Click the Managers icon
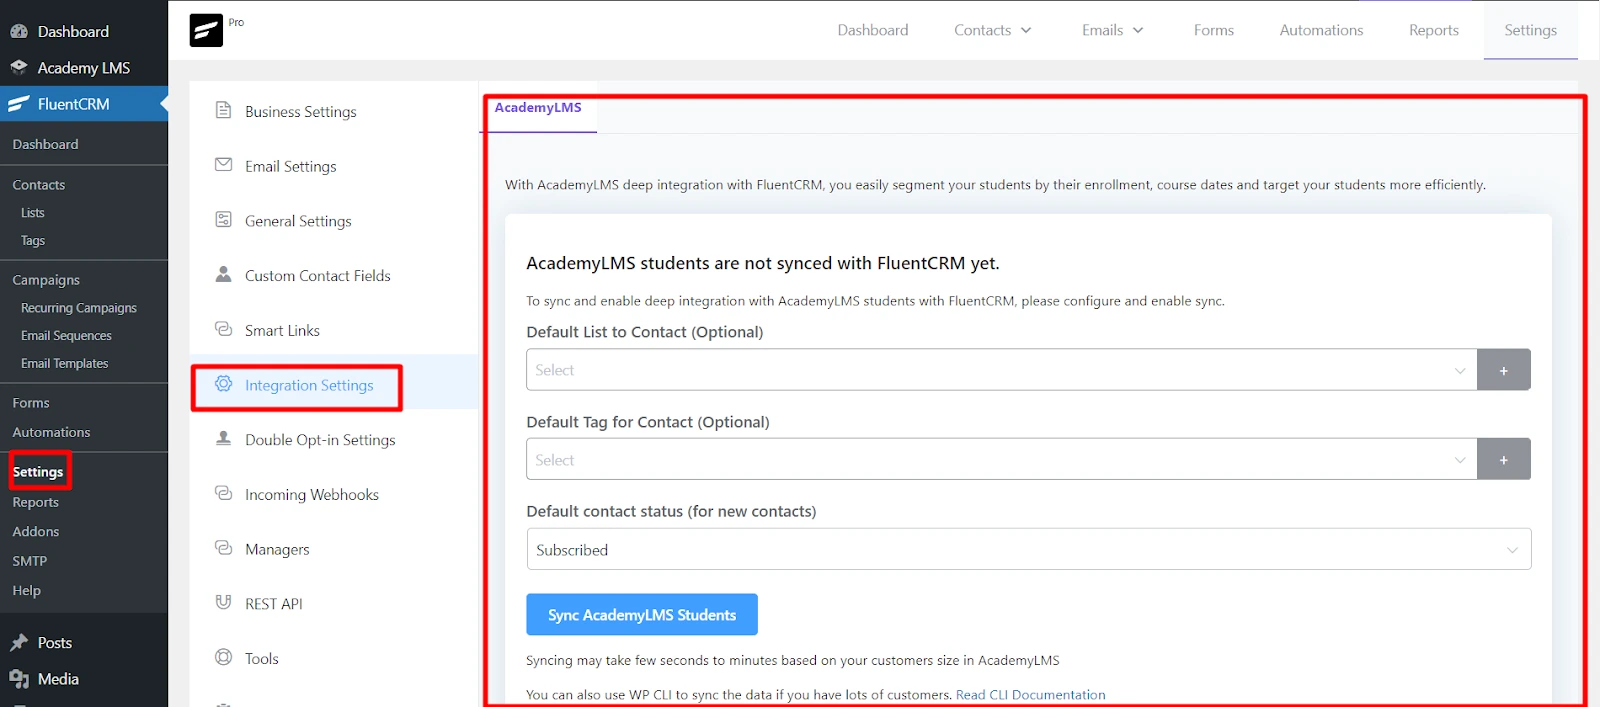1600x707 pixels. (x=224, y=548)
